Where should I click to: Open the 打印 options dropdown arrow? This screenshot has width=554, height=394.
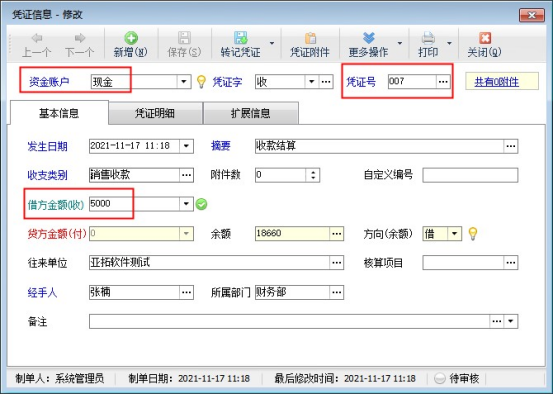click(449, 43)
